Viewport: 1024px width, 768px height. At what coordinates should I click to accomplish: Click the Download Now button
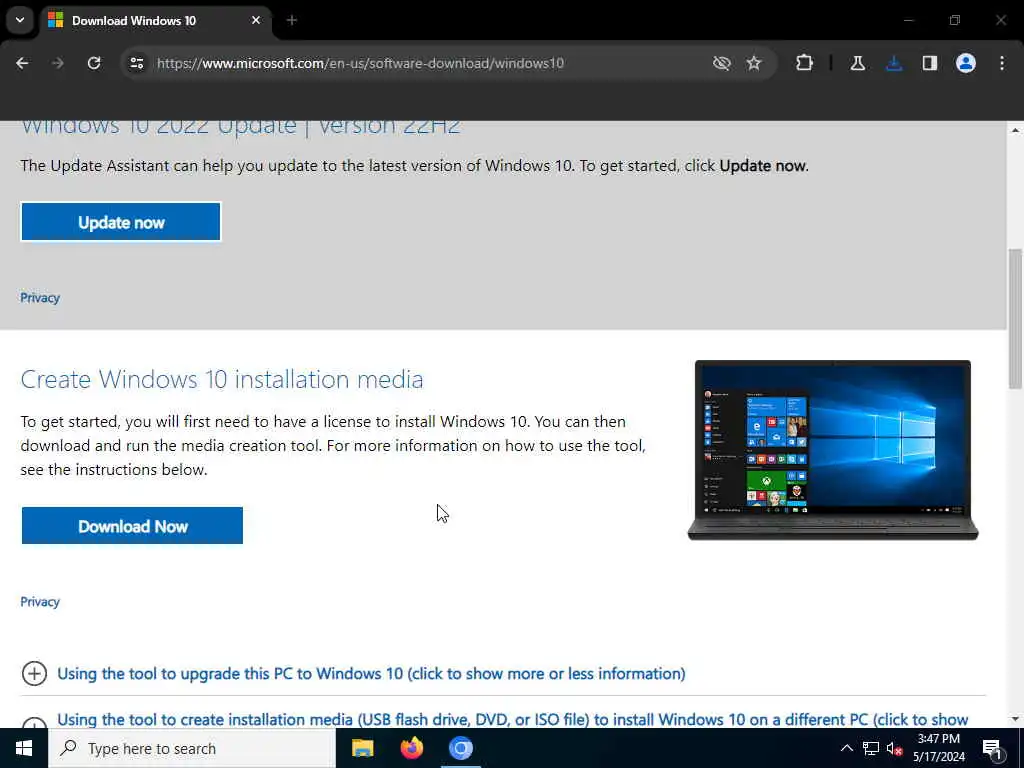132,526
